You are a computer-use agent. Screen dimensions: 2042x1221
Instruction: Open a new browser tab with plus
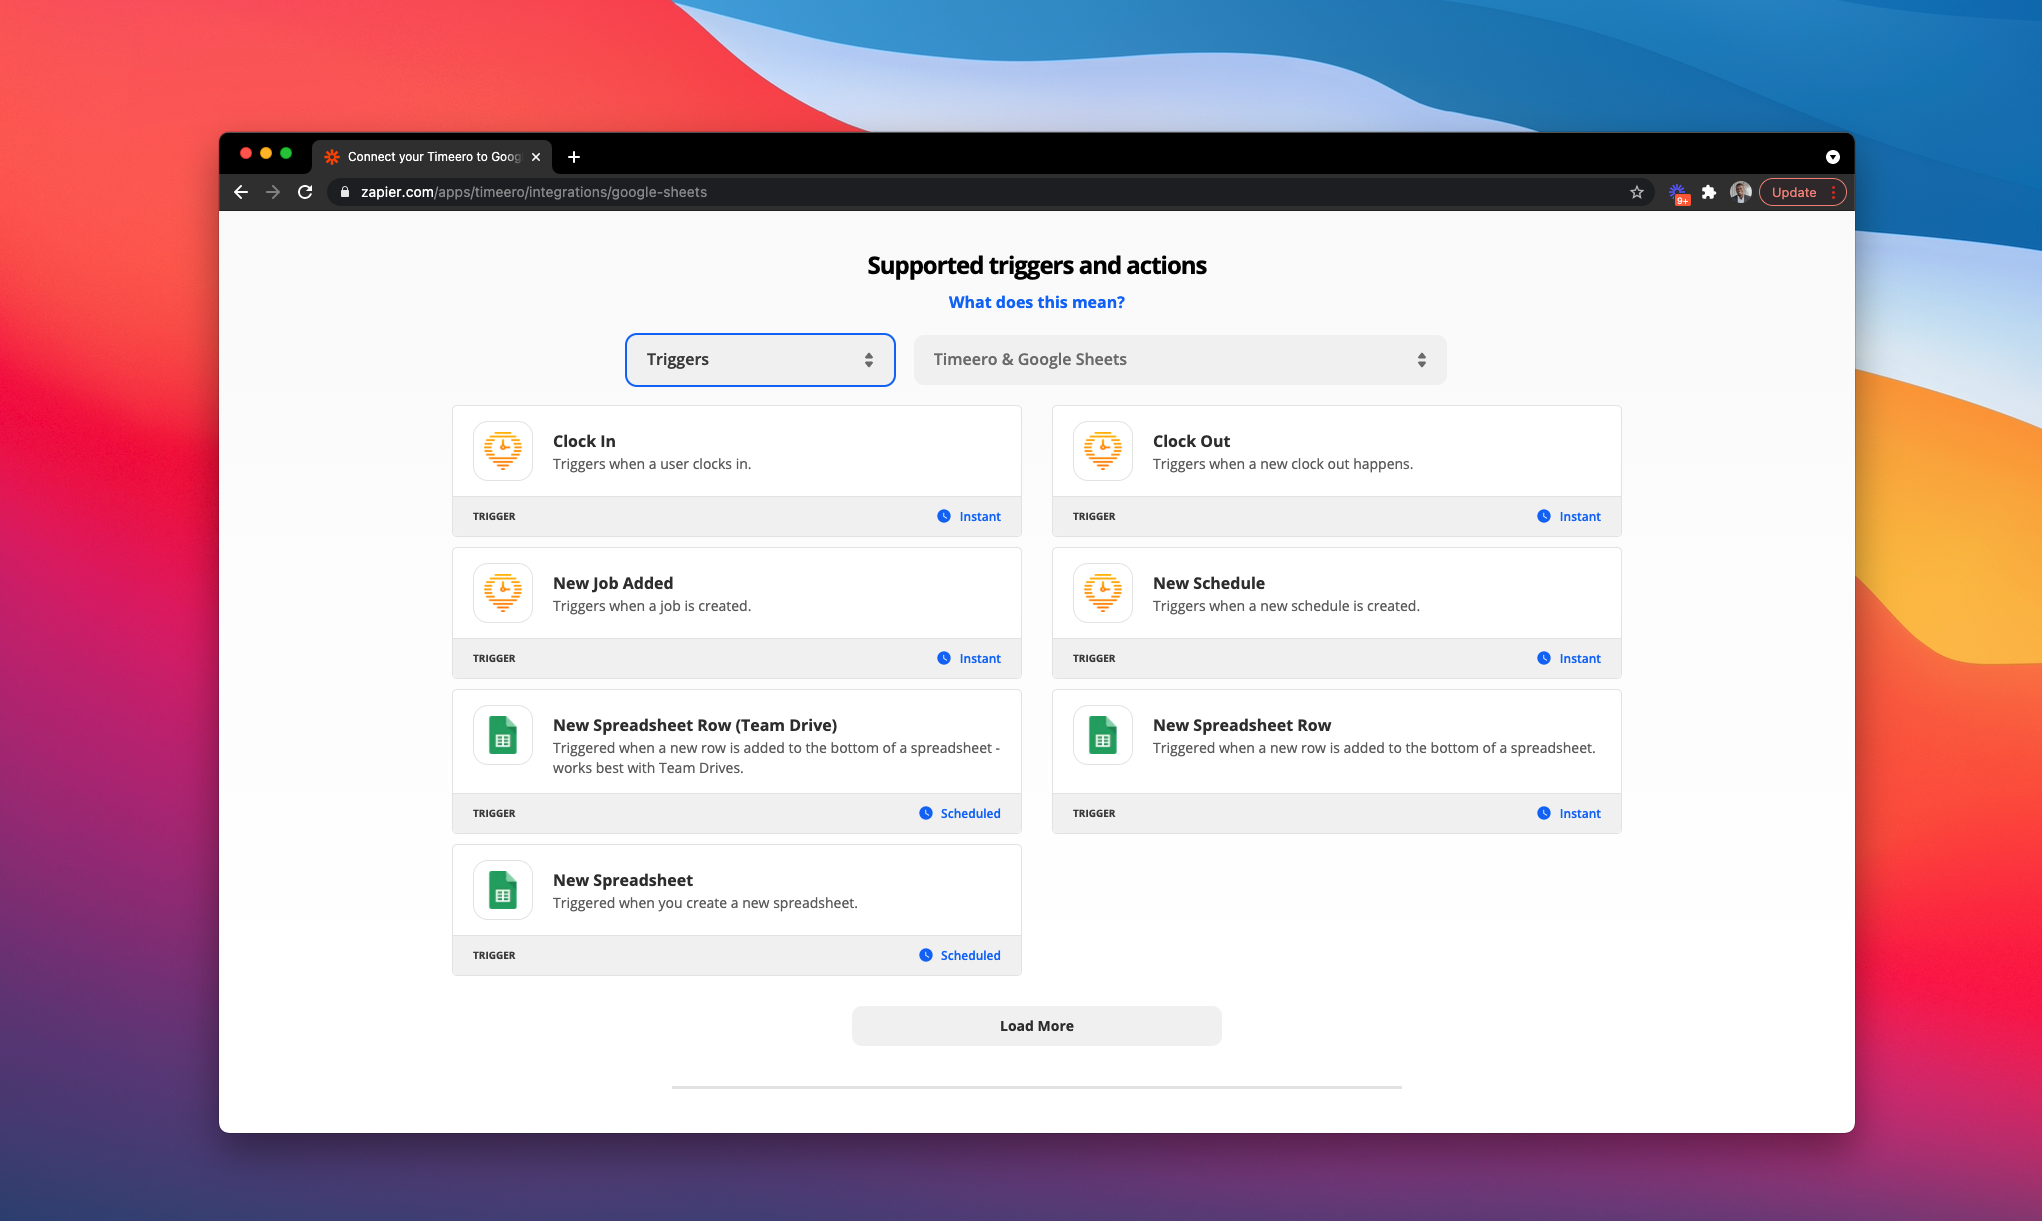[x=574, y=157]
